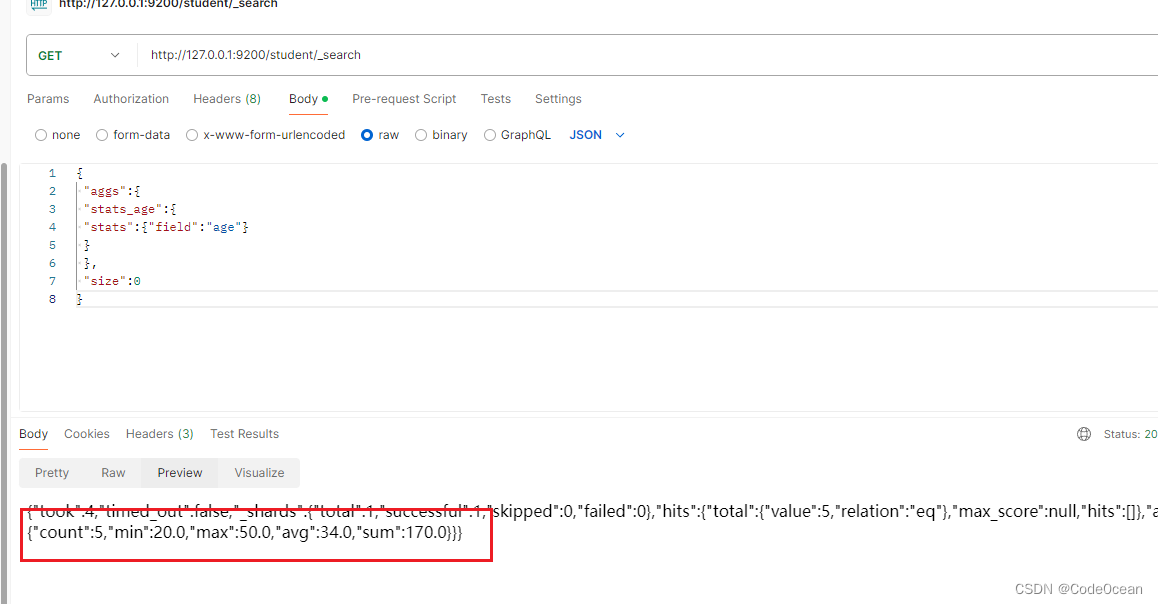The image size is (1158, 604).
Task: Open the GET method dropdown
Action: coord(78,55)
